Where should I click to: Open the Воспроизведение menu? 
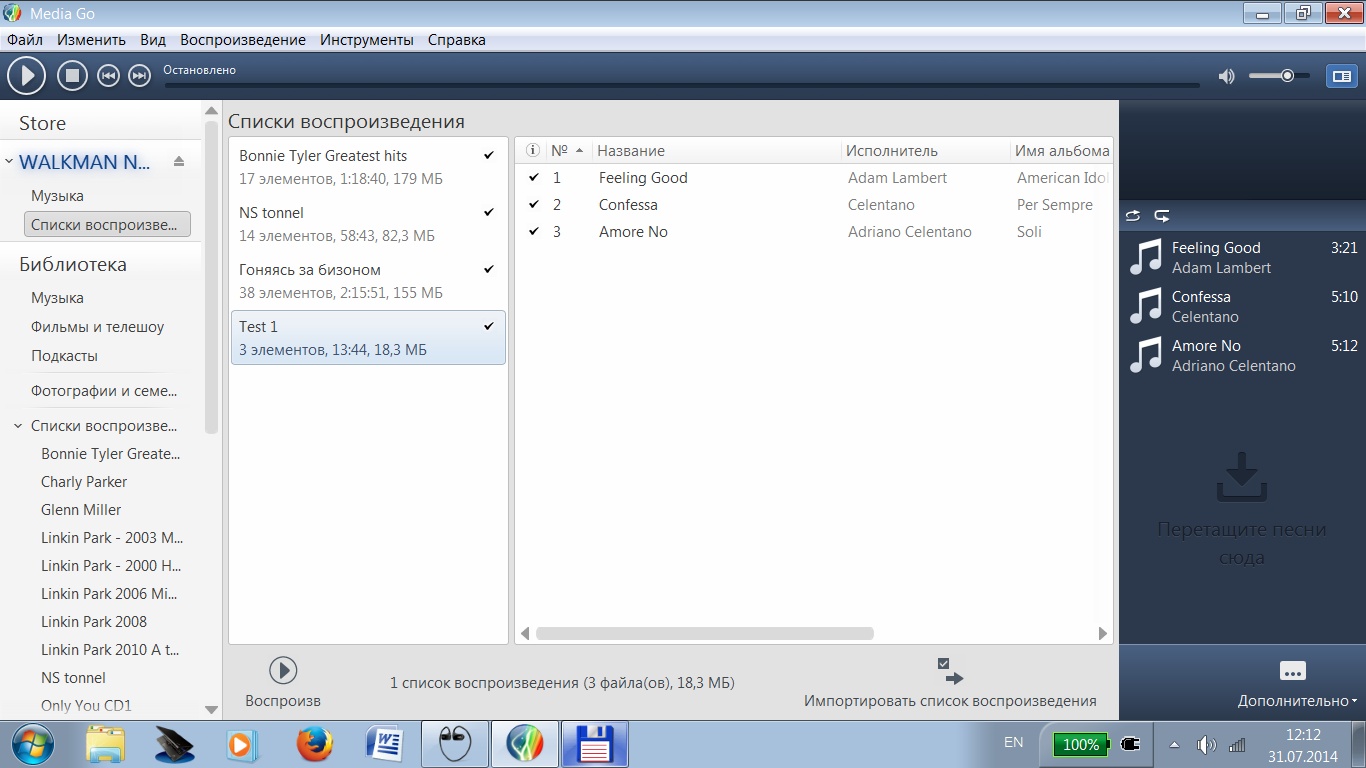pos(243,40)
